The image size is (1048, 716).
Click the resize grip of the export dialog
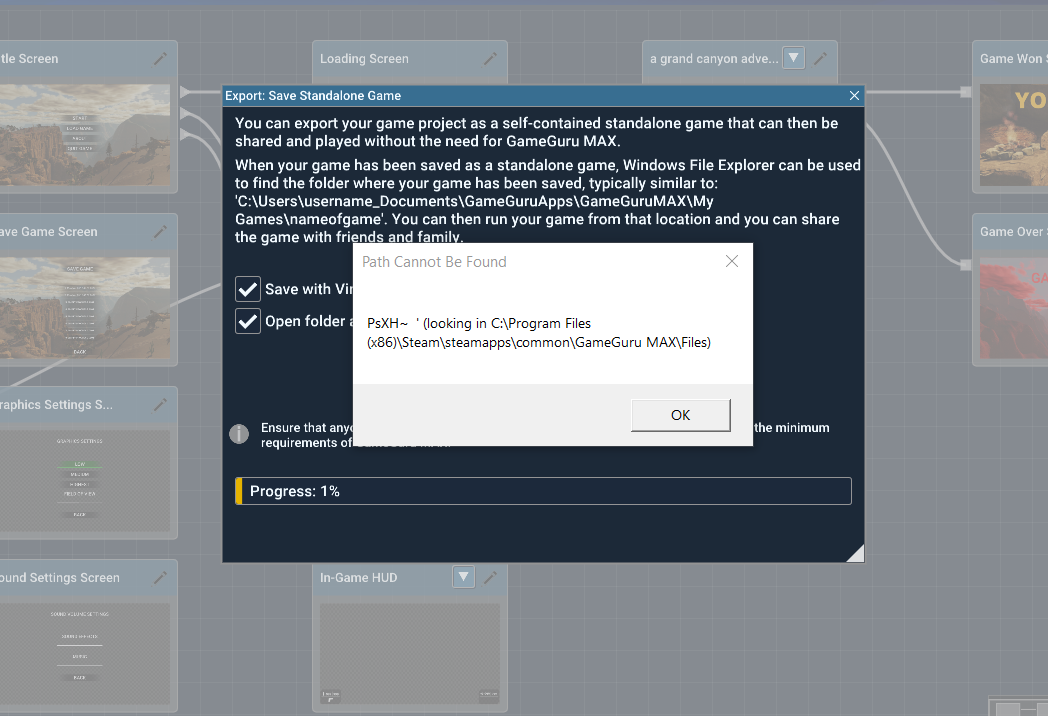[x=857, y=551]
